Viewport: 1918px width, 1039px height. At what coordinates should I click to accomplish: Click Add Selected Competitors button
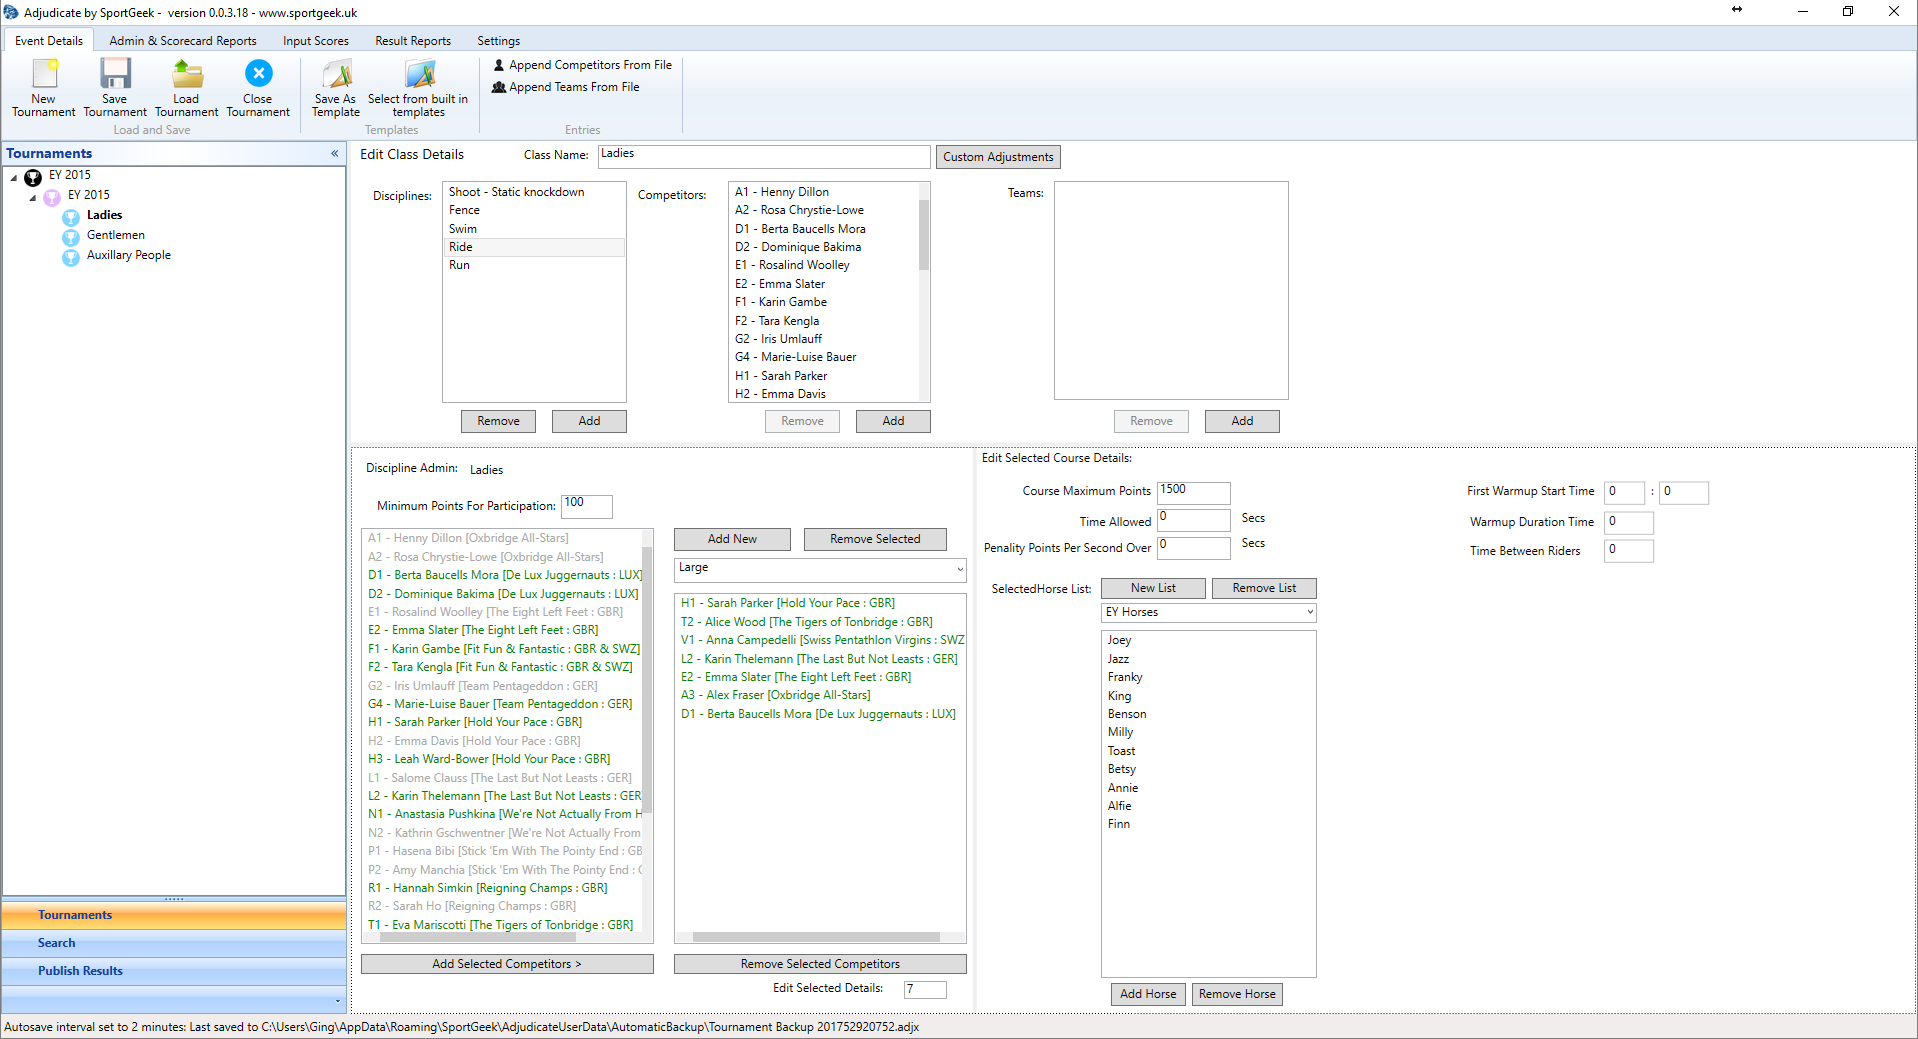[507, 964]
